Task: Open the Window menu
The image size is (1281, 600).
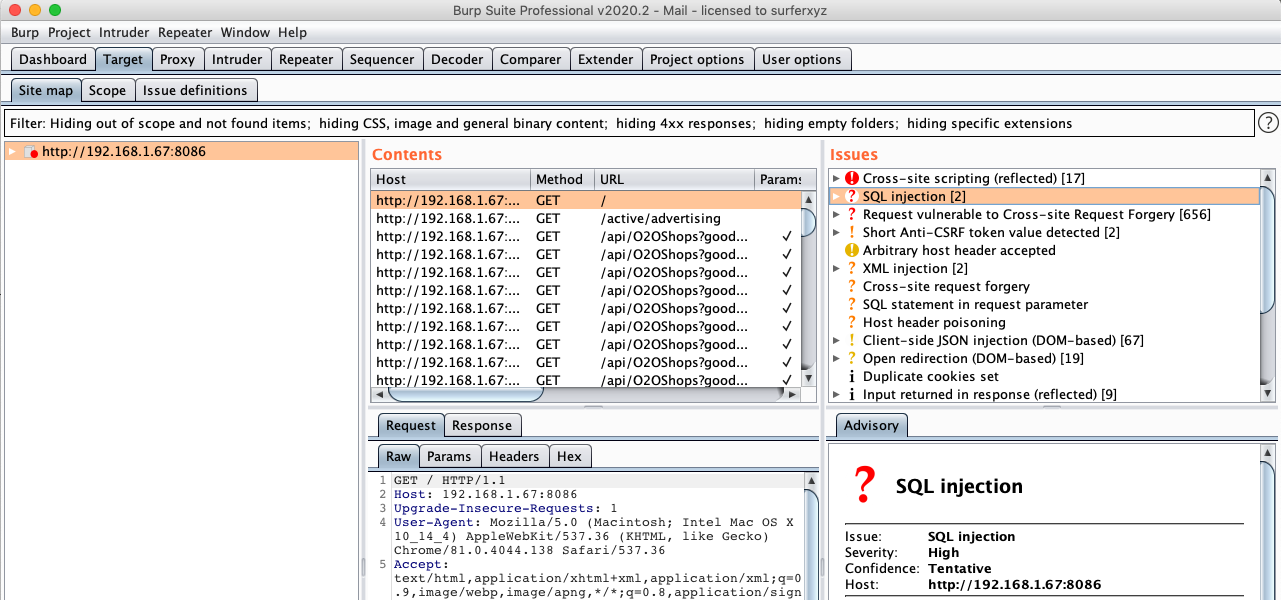Action: tap(245, 33)
